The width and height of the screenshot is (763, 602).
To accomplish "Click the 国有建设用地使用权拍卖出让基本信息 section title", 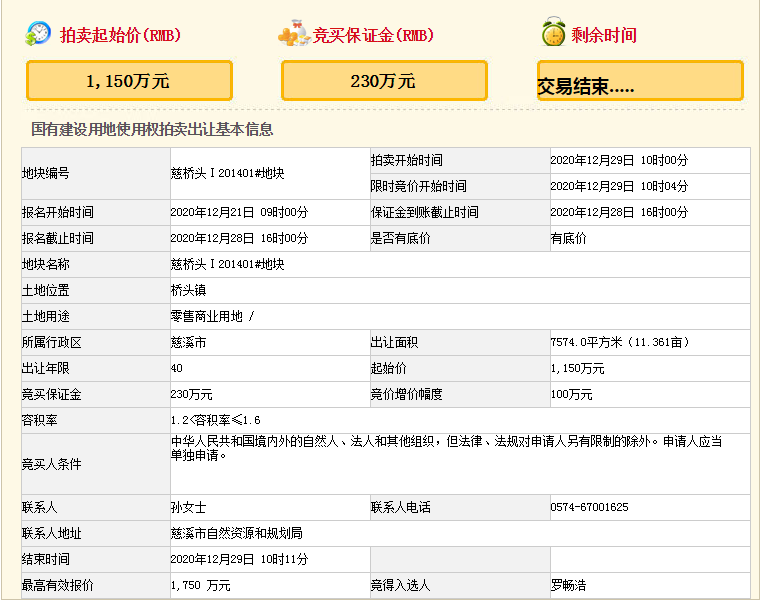I will point(152,129).
